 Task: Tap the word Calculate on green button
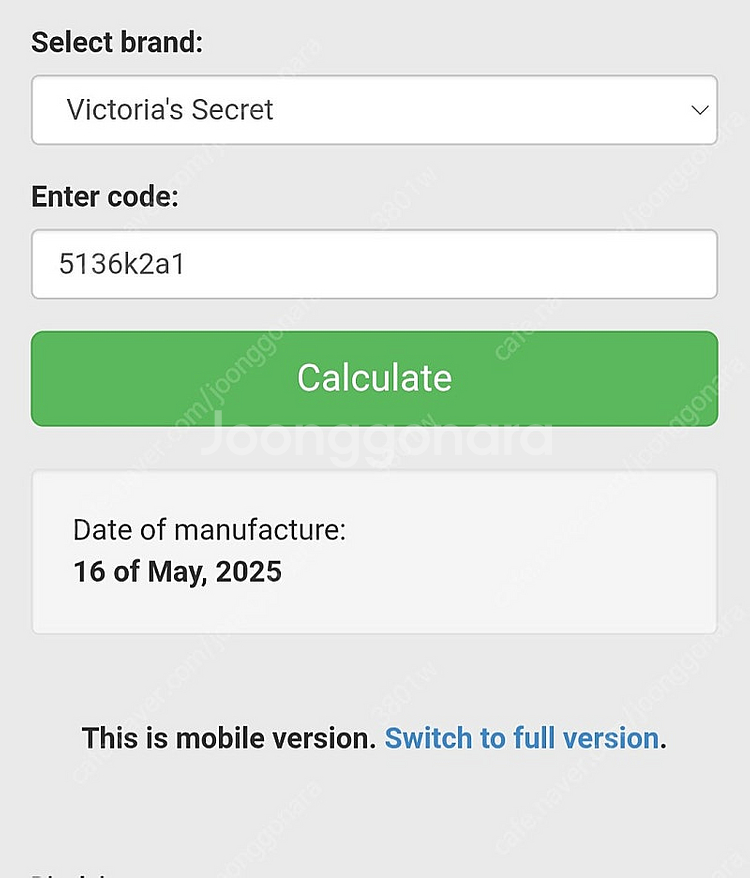[374, 378]
